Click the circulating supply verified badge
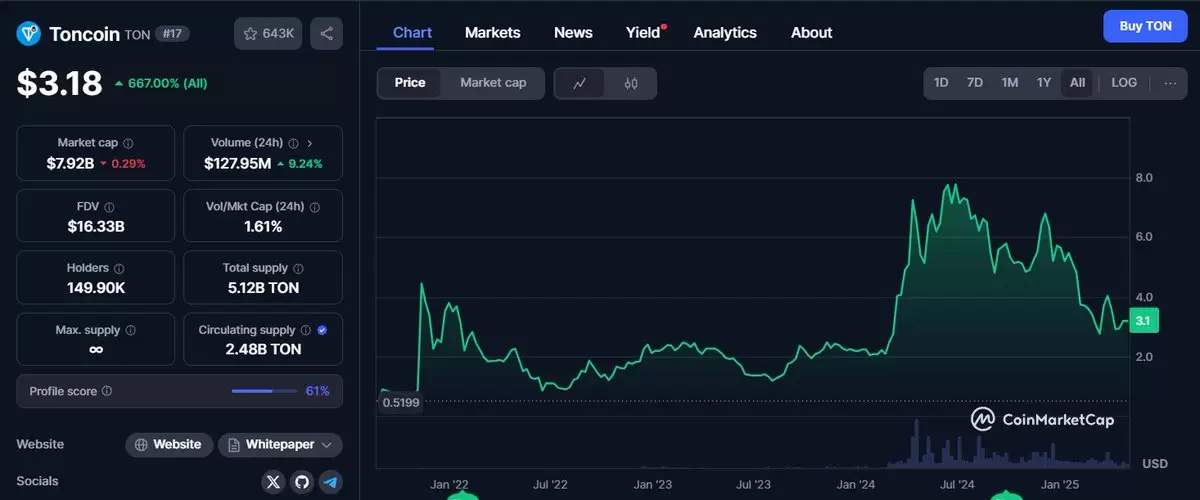Viewport: 1200px width, 500px height. coord(322,330)
